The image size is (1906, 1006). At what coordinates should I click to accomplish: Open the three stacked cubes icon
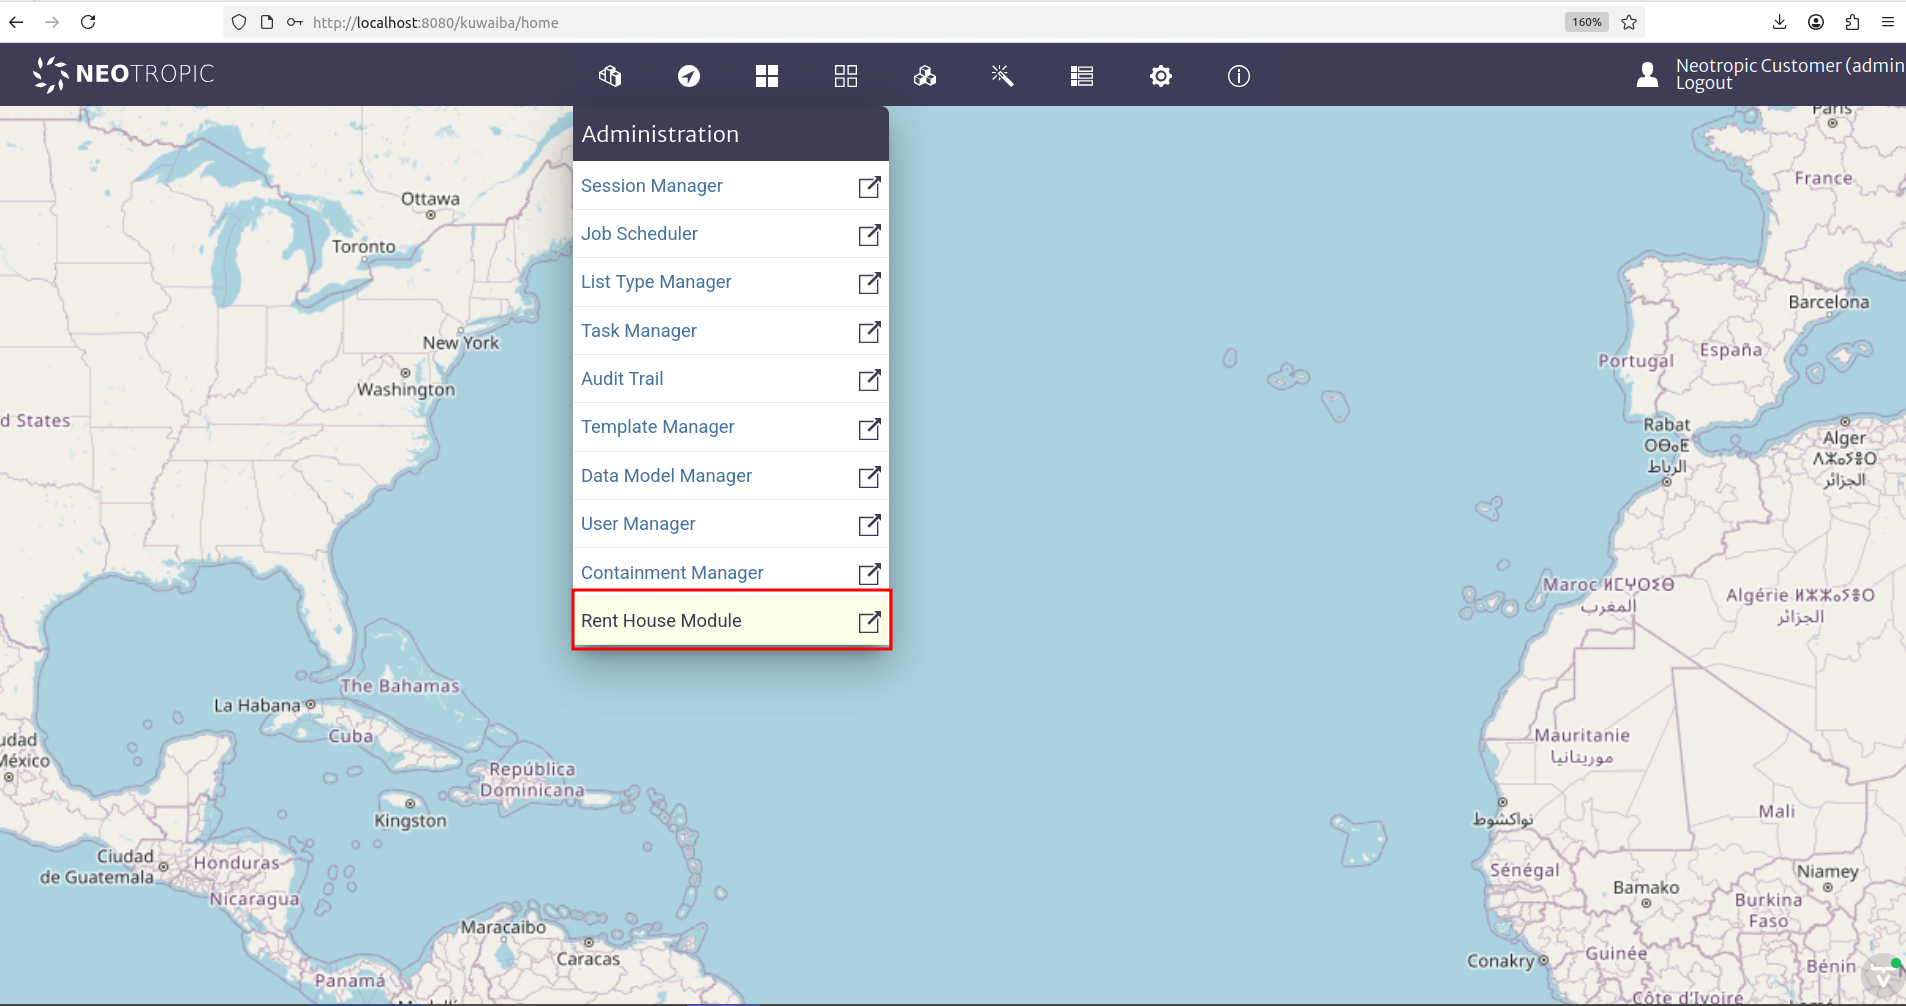(x=924, y=76)
